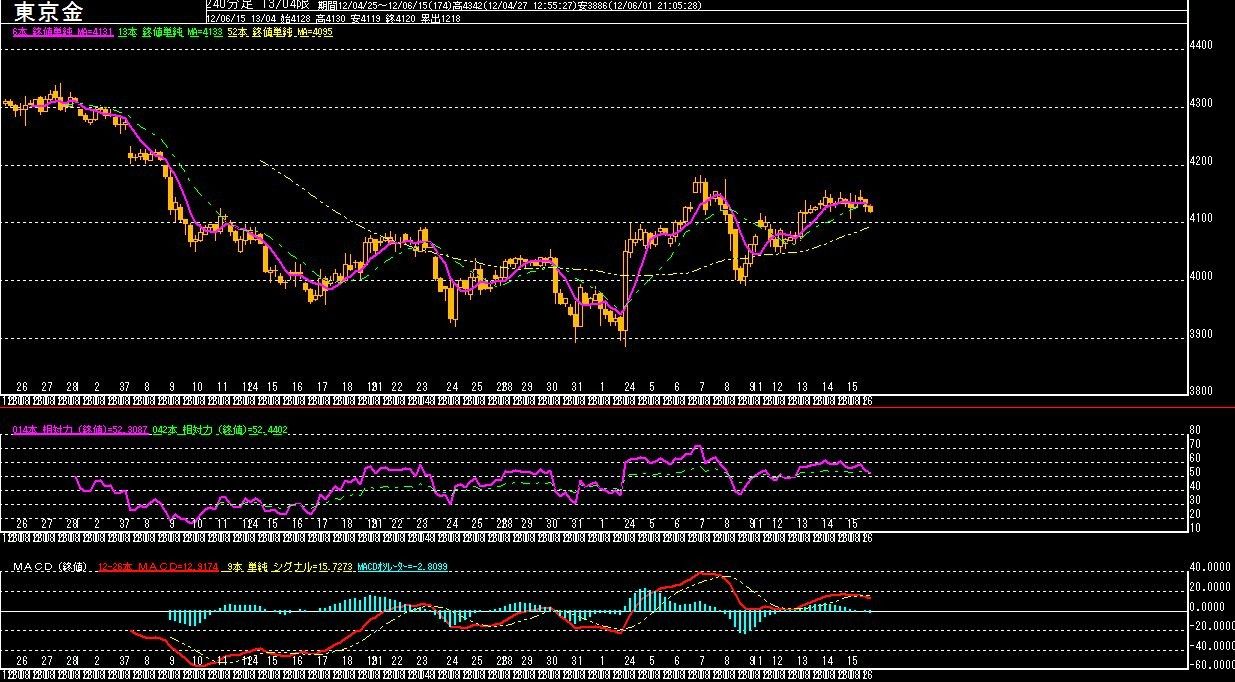
Task: Click the 20.0000 MACD scale label
Action: (x=1209, y=587)
